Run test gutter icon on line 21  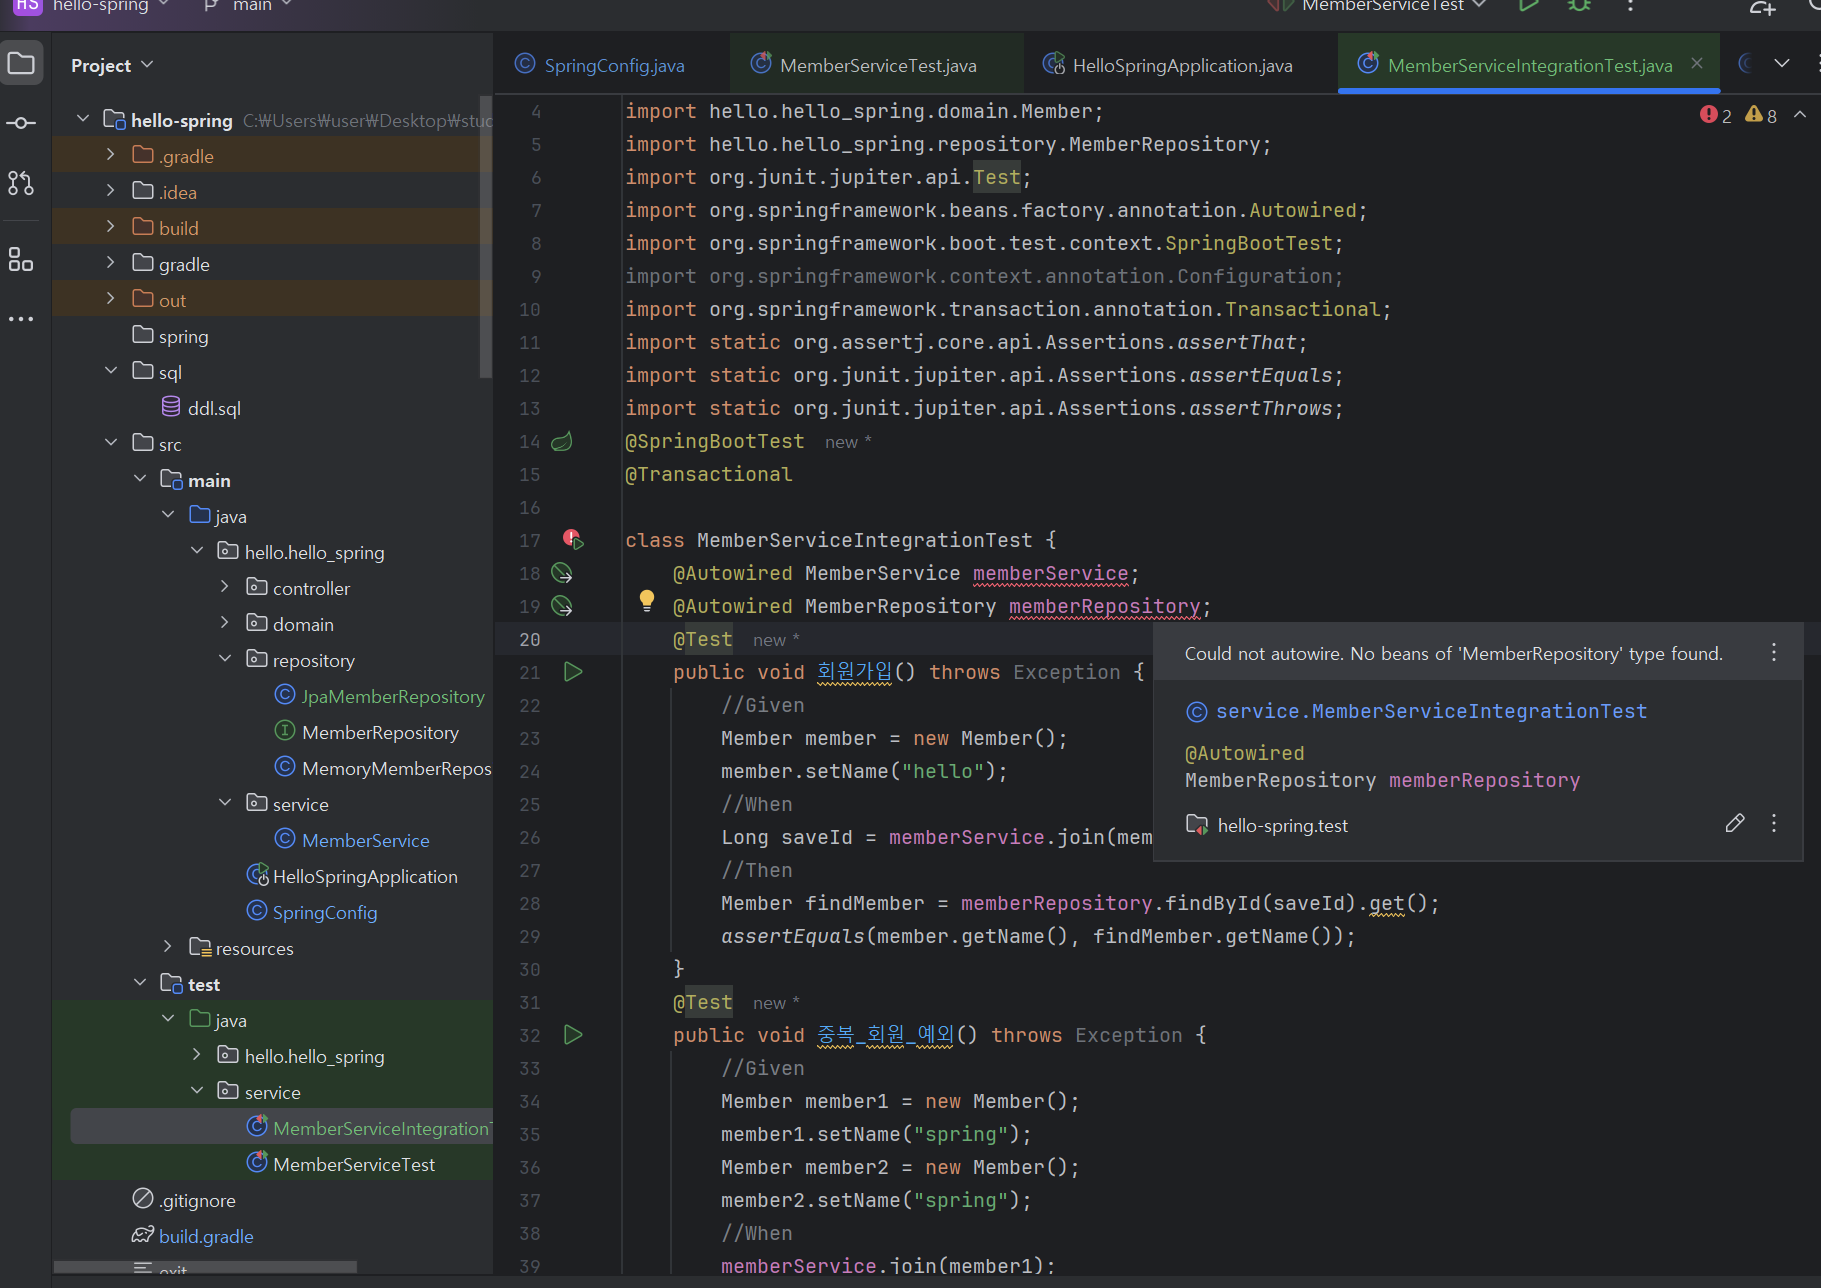[573, 672]
